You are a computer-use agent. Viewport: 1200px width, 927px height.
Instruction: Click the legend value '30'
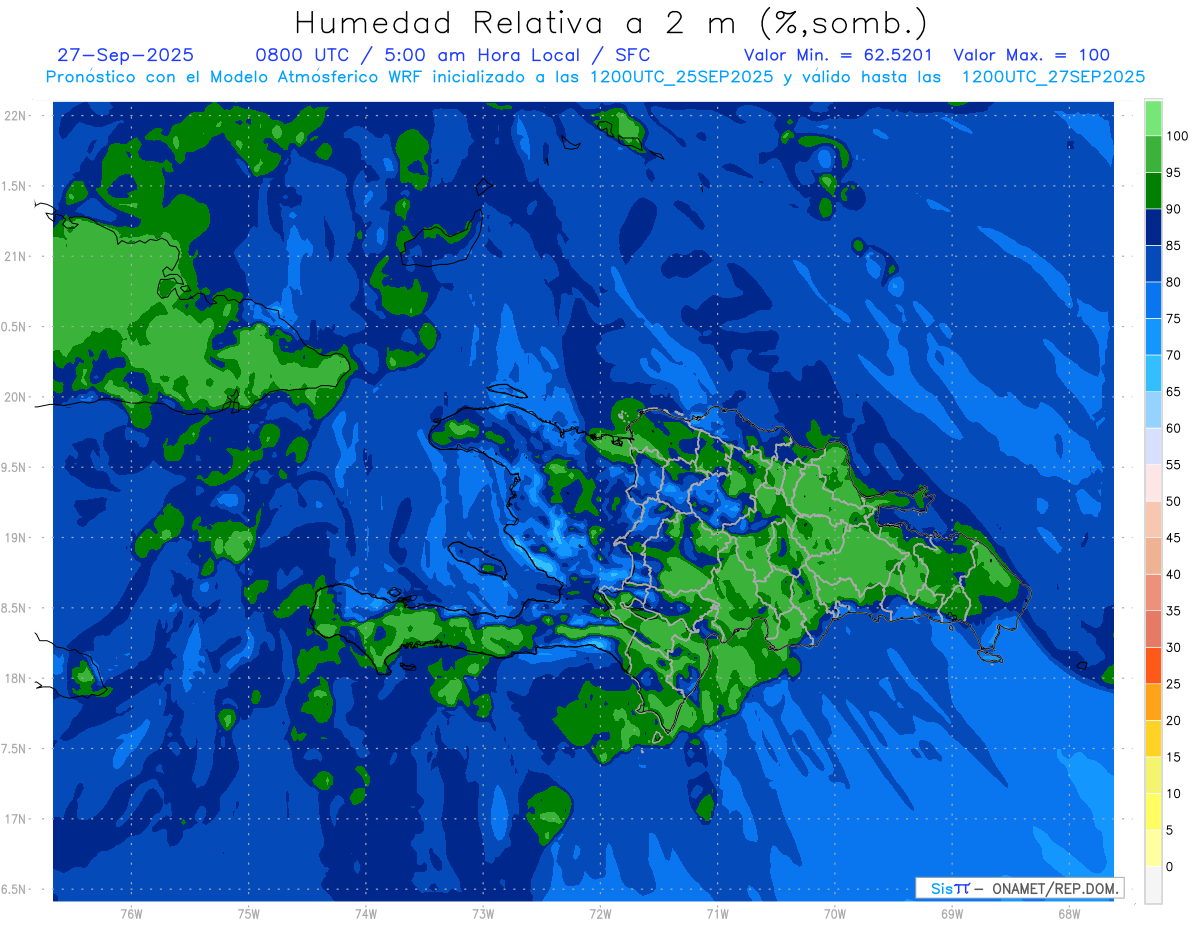[x=1173, y=648]
